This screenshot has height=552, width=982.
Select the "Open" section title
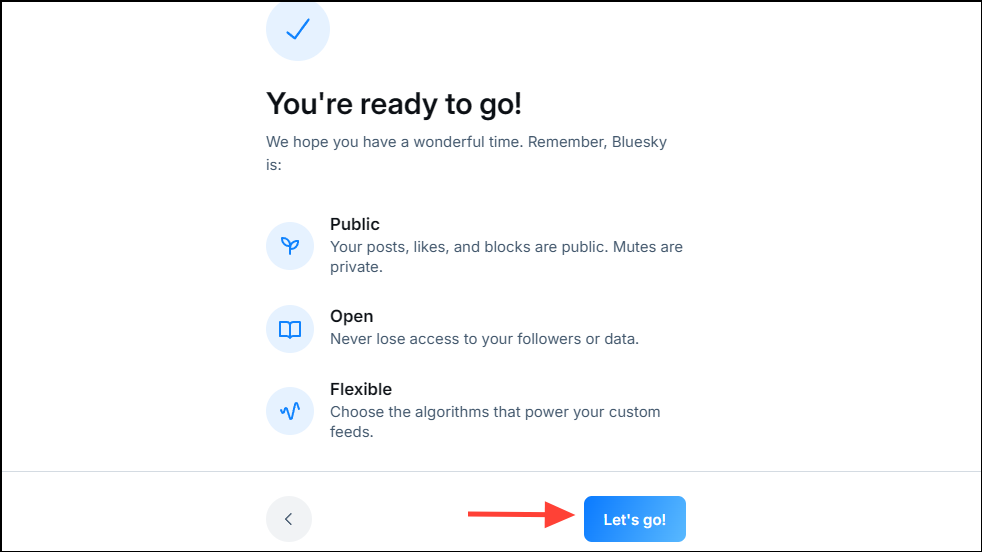coord(351,316)
